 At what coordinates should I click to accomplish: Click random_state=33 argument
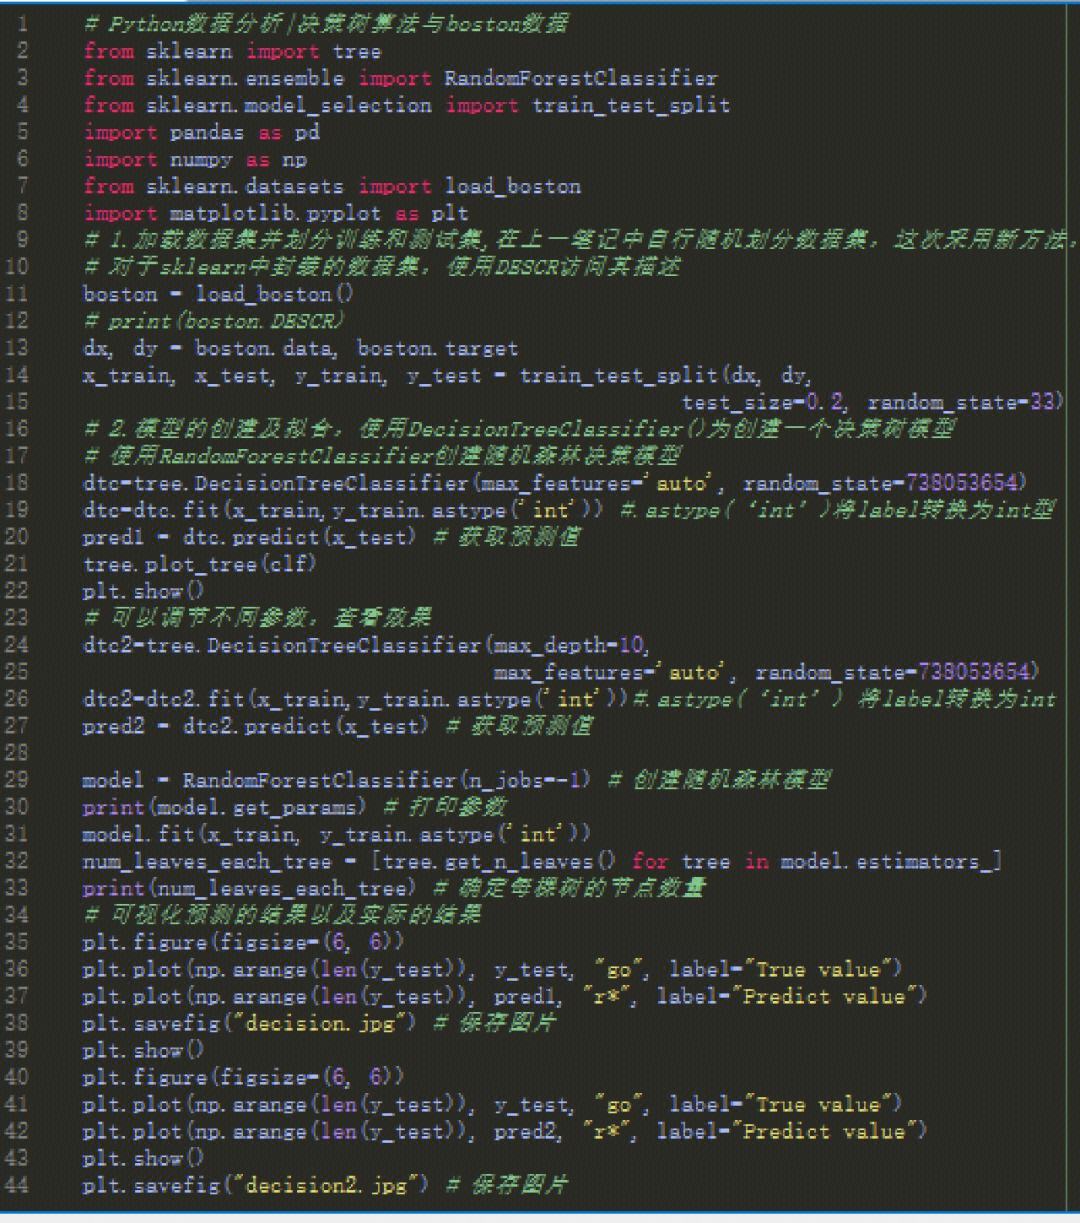point(964,402)
